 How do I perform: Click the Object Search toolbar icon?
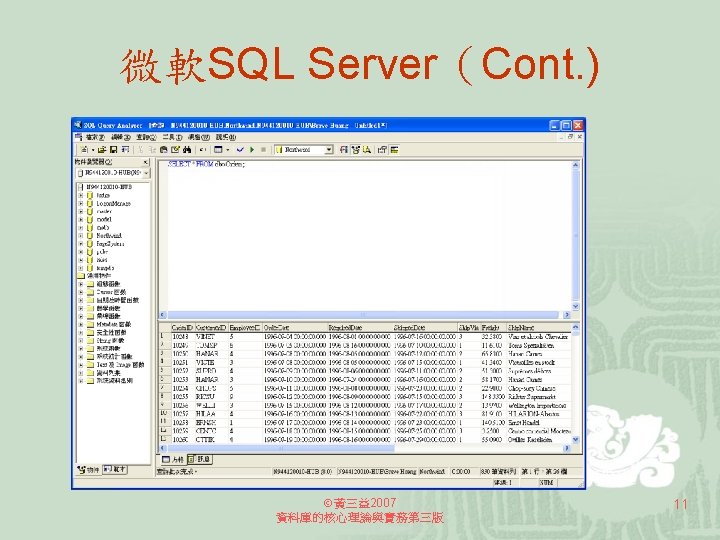(x=367, y=150)
